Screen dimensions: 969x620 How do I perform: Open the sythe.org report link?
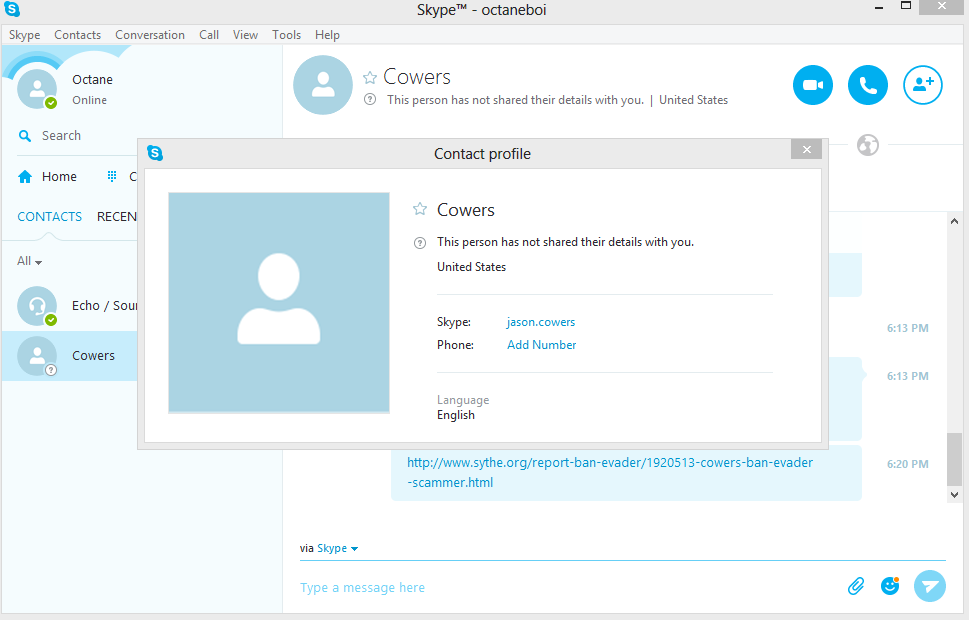coord(610,472)
